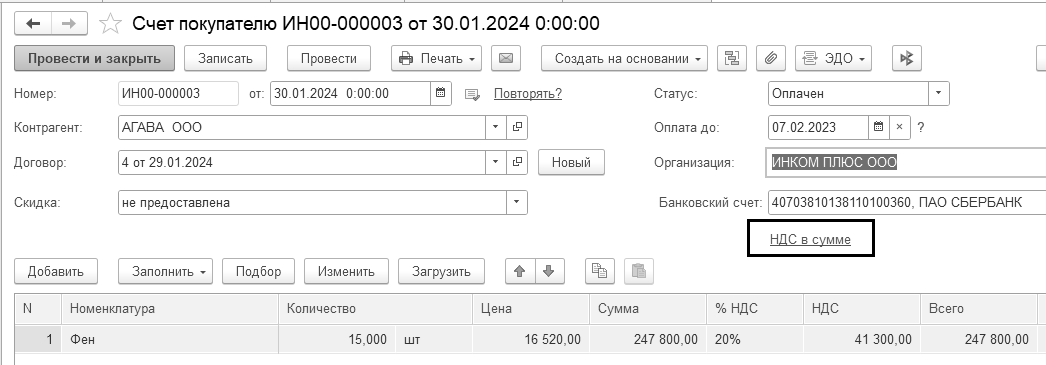
Task: Go back with the left arrow button
Action: tap(33, 24)
